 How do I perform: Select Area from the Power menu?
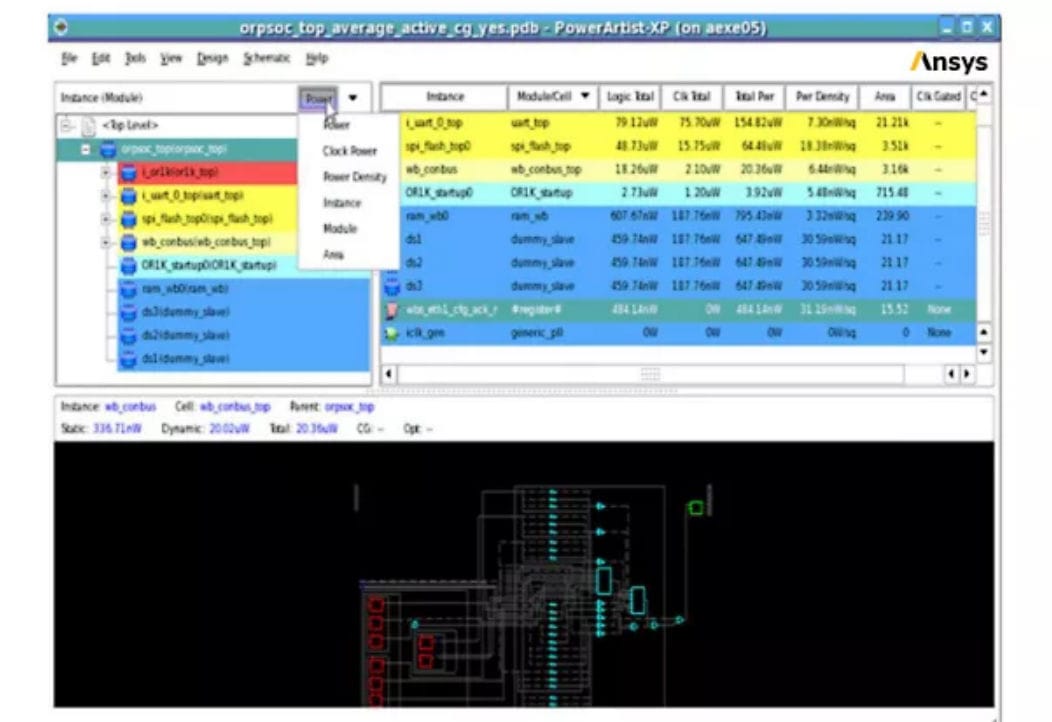tap(333, 255)
